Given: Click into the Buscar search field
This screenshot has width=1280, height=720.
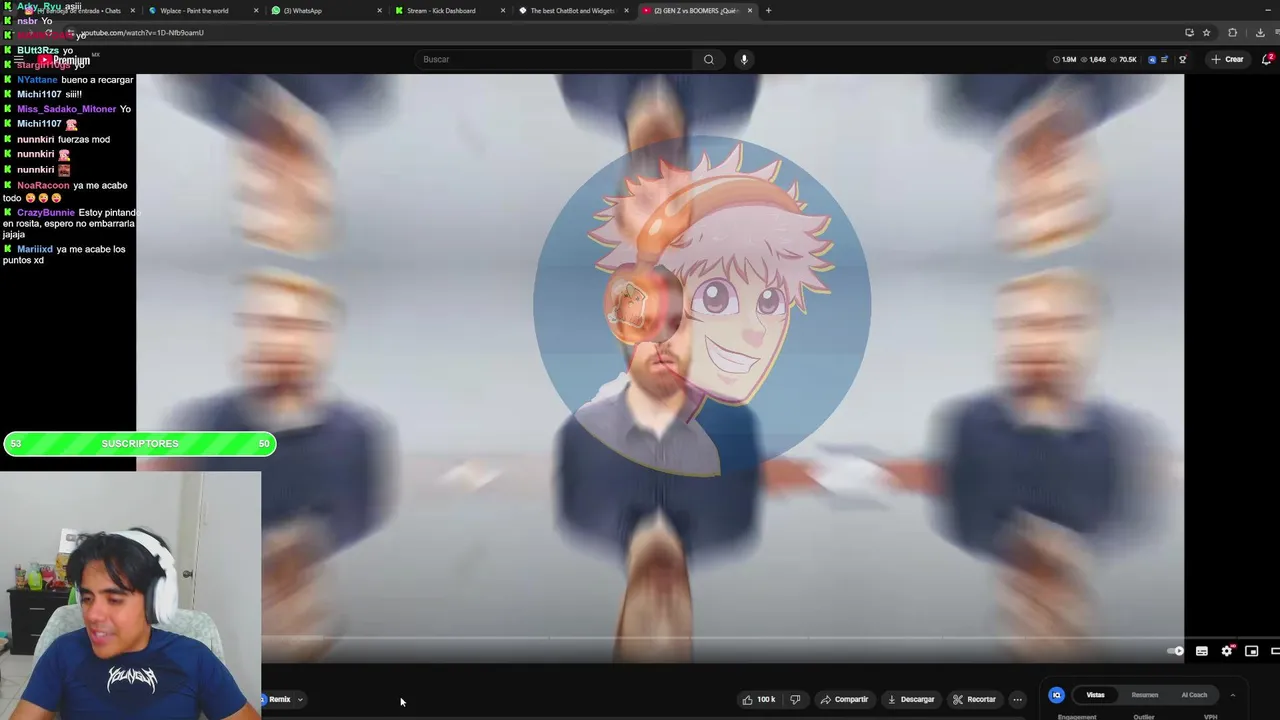Looking at the screenshot, I should 555,59.
